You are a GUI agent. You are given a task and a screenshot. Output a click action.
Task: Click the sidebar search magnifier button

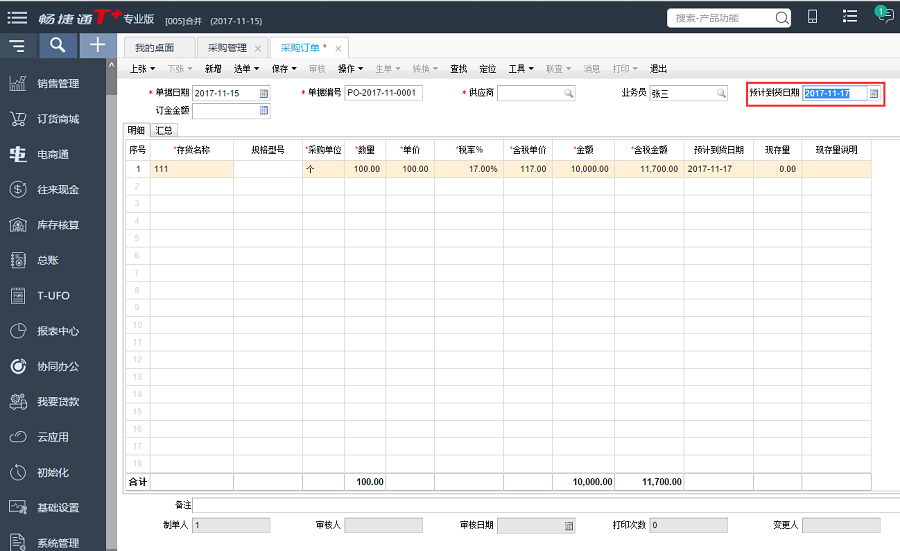pos(58,45)
